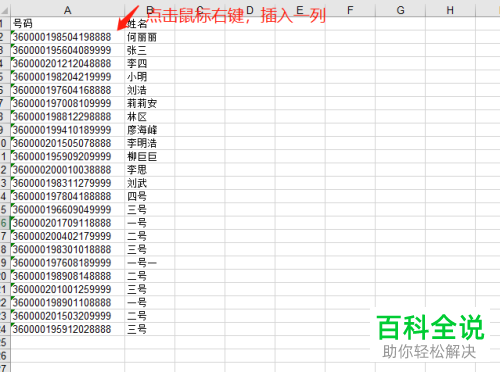Screen dimensions: 500x372
Task: Select cell 360000198901108888
Action: click(x=67, y=303)
